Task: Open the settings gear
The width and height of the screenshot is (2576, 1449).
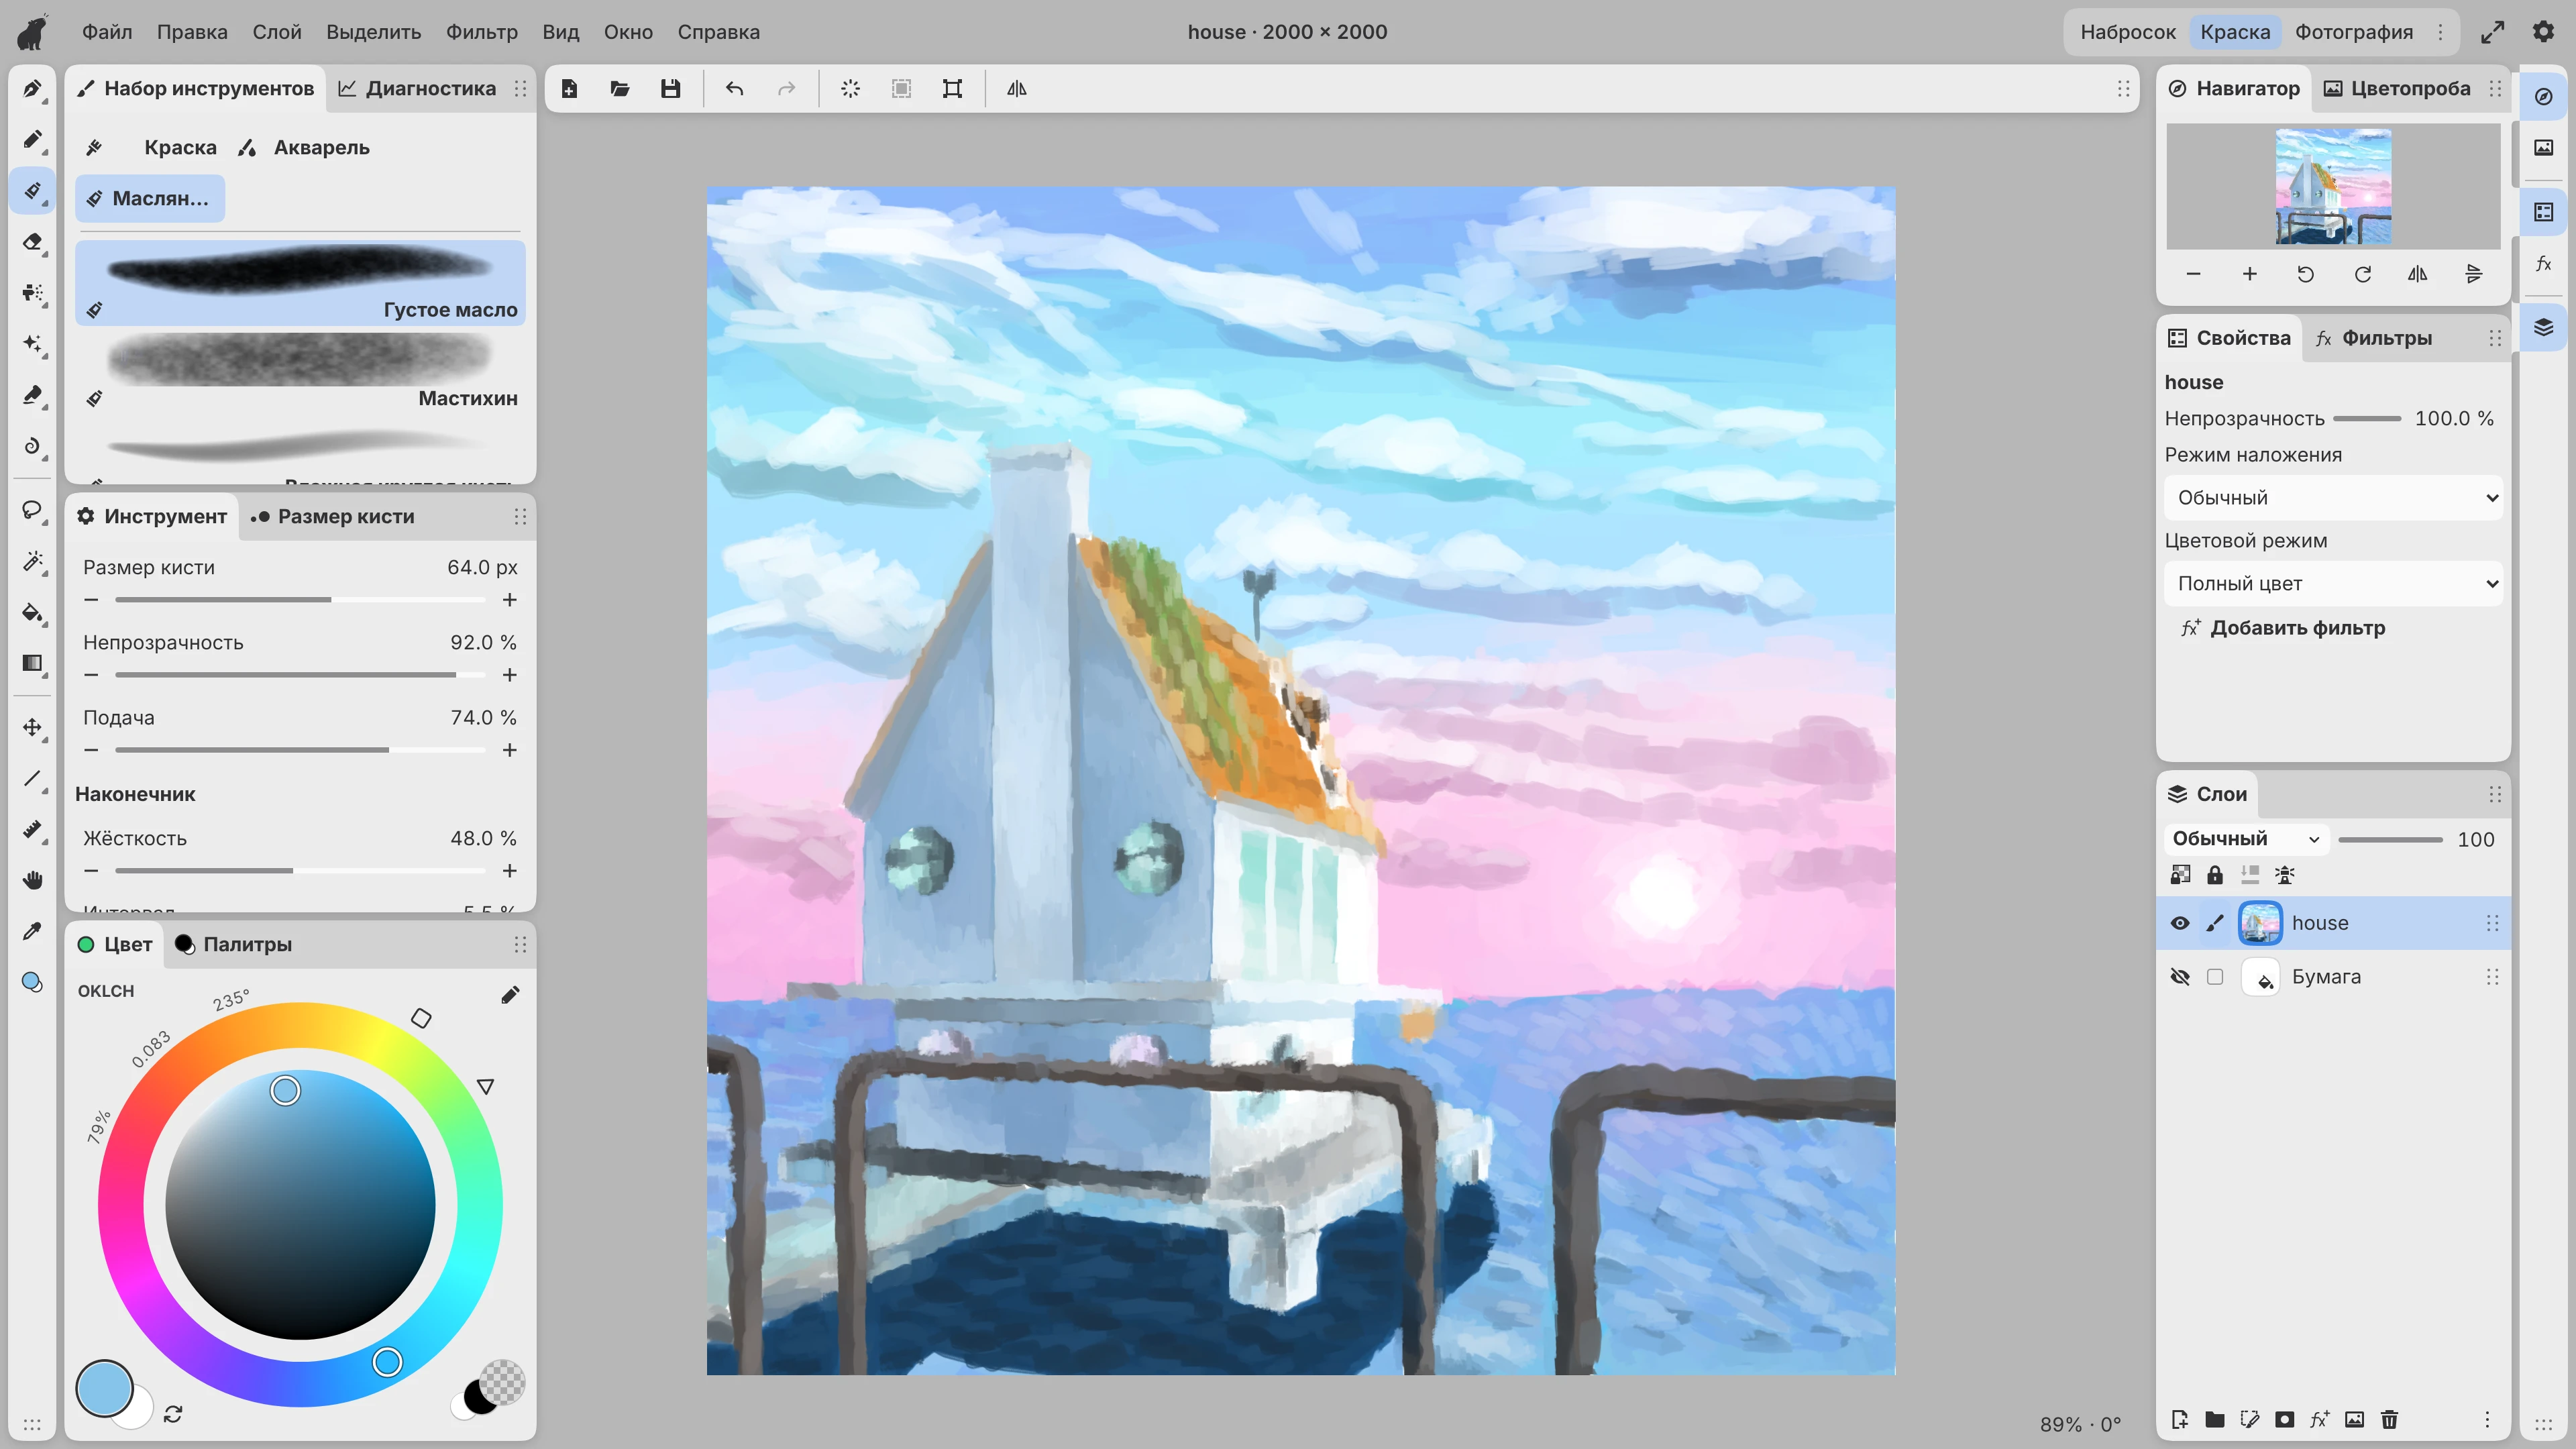Action: point(2543,32)
